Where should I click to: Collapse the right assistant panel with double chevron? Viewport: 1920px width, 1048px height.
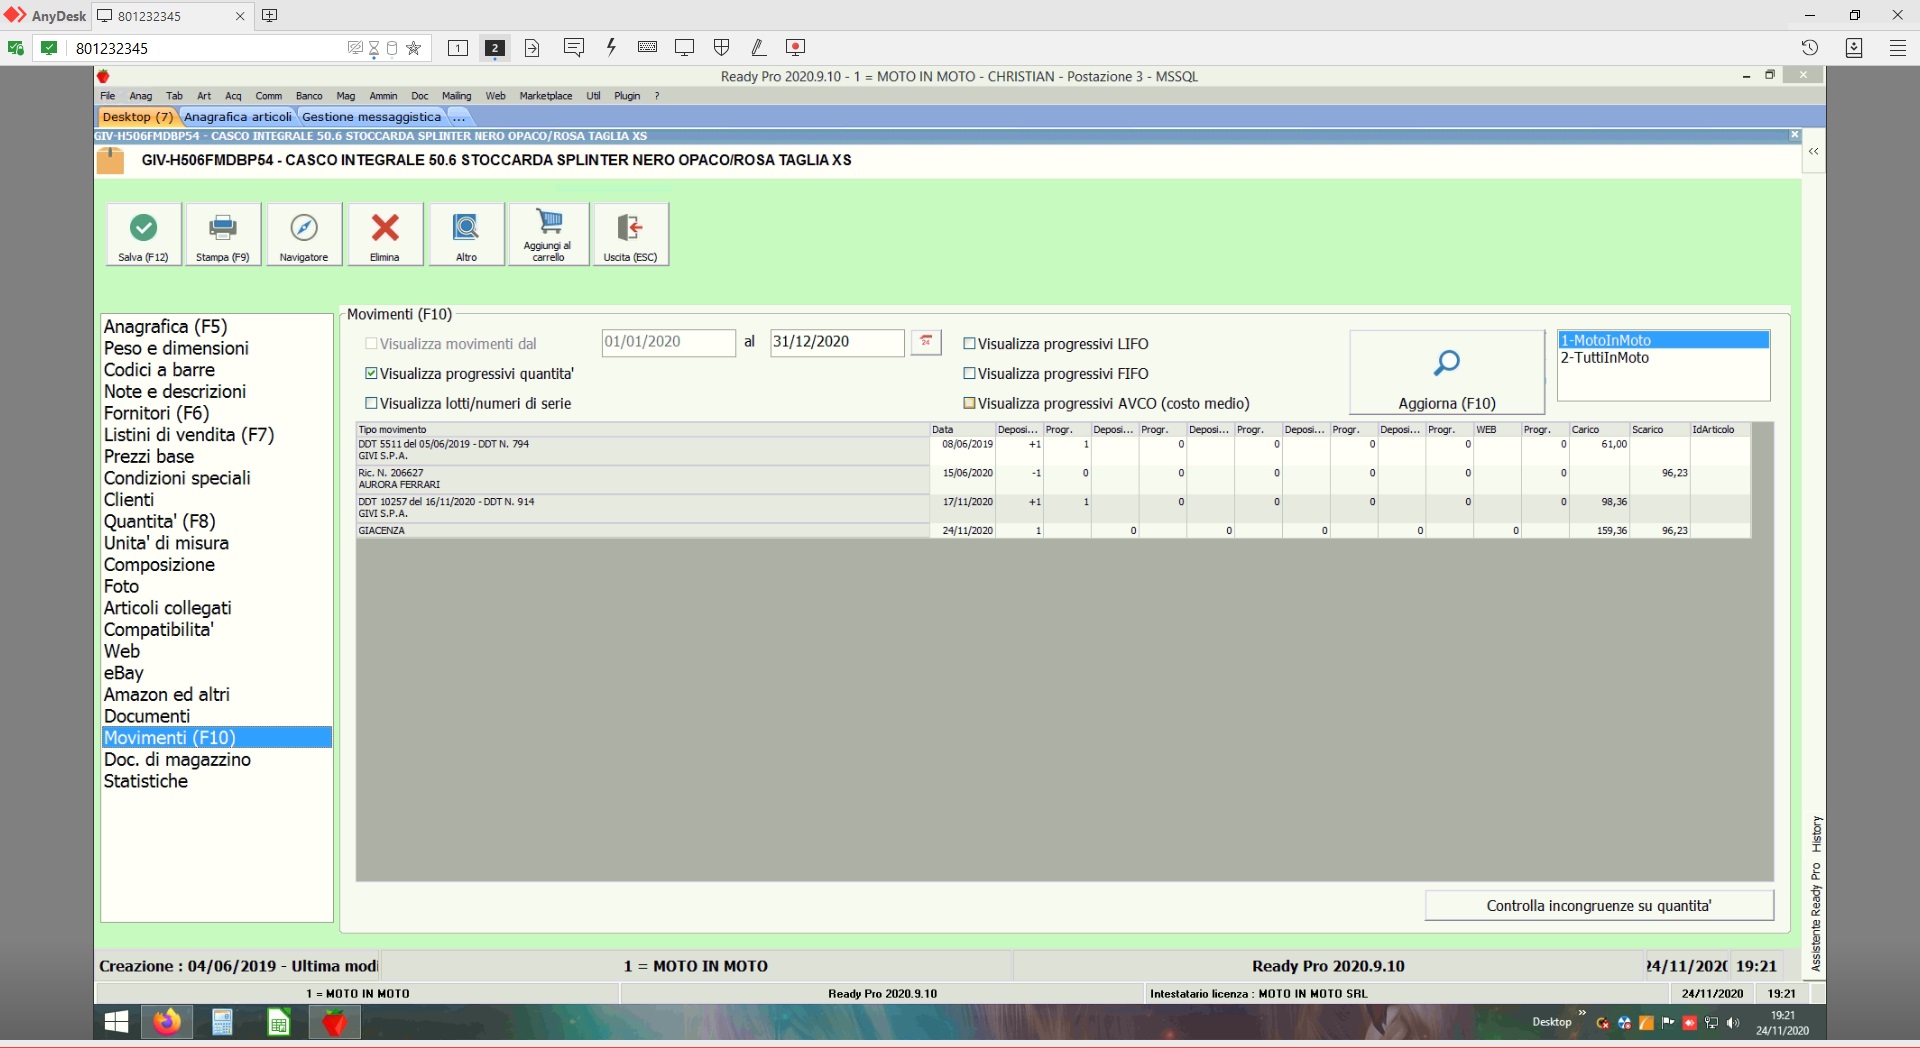[1813, 152]
